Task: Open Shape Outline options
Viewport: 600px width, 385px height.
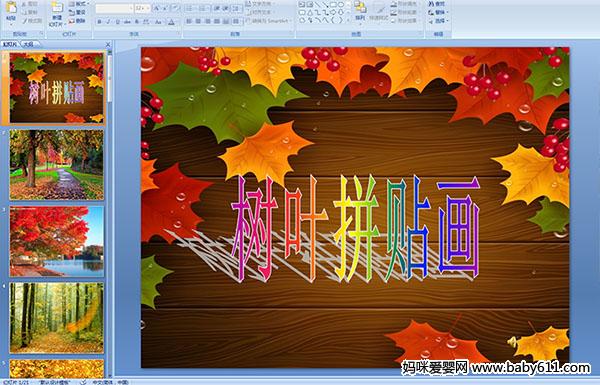Action: (x=404, y=12)
